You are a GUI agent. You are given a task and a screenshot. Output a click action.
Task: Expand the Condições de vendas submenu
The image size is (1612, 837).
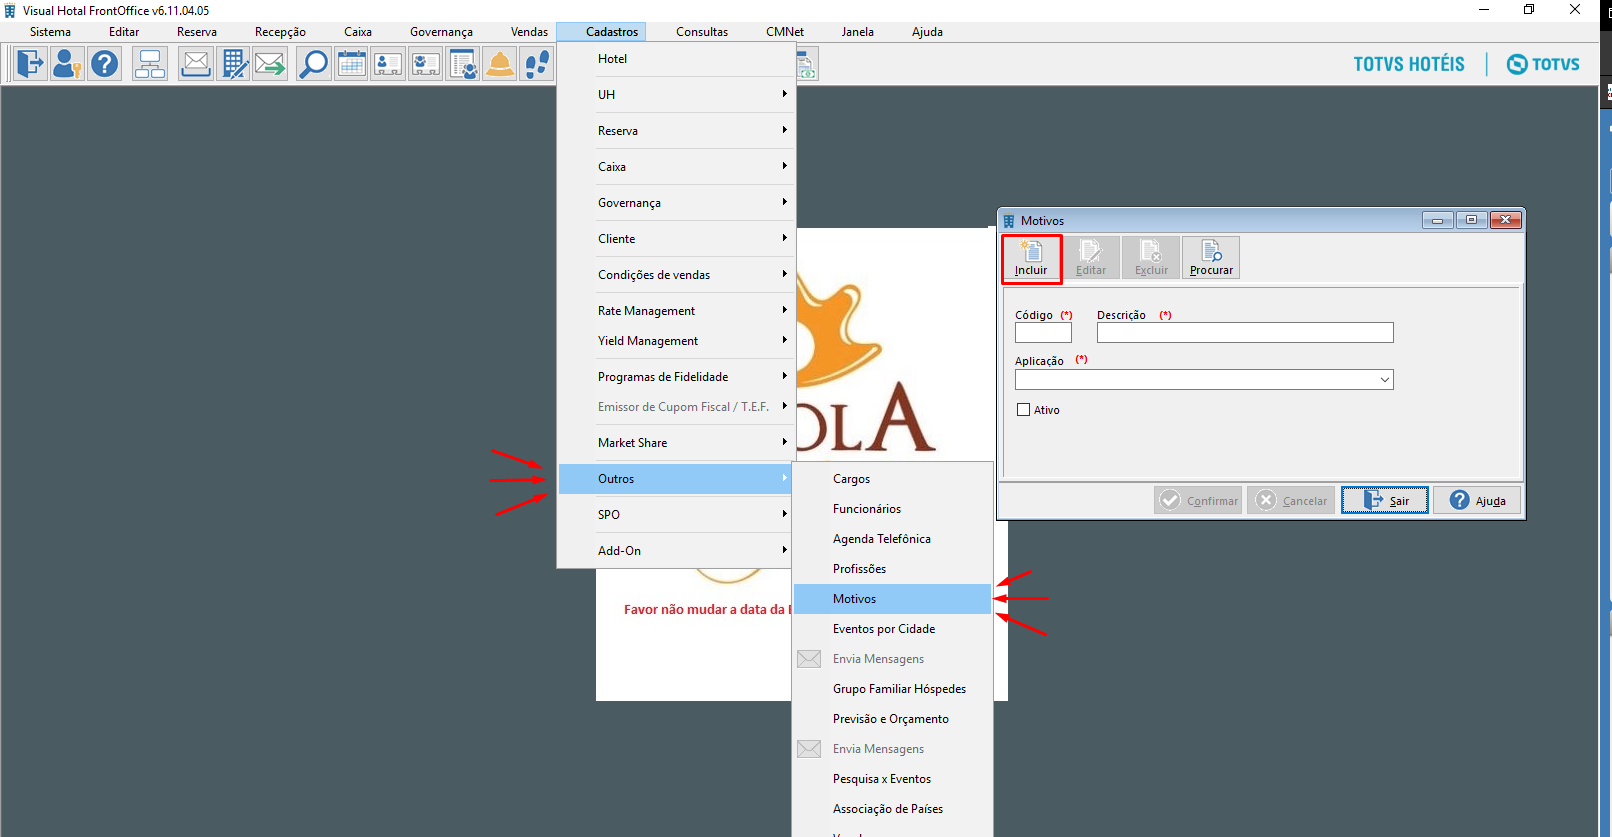(x=676, y=275)
